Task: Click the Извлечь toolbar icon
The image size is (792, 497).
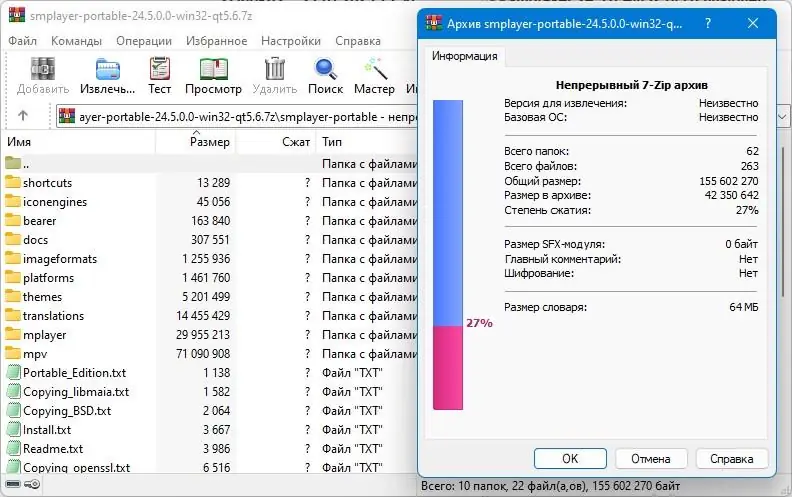Action: tap(108, 69)
